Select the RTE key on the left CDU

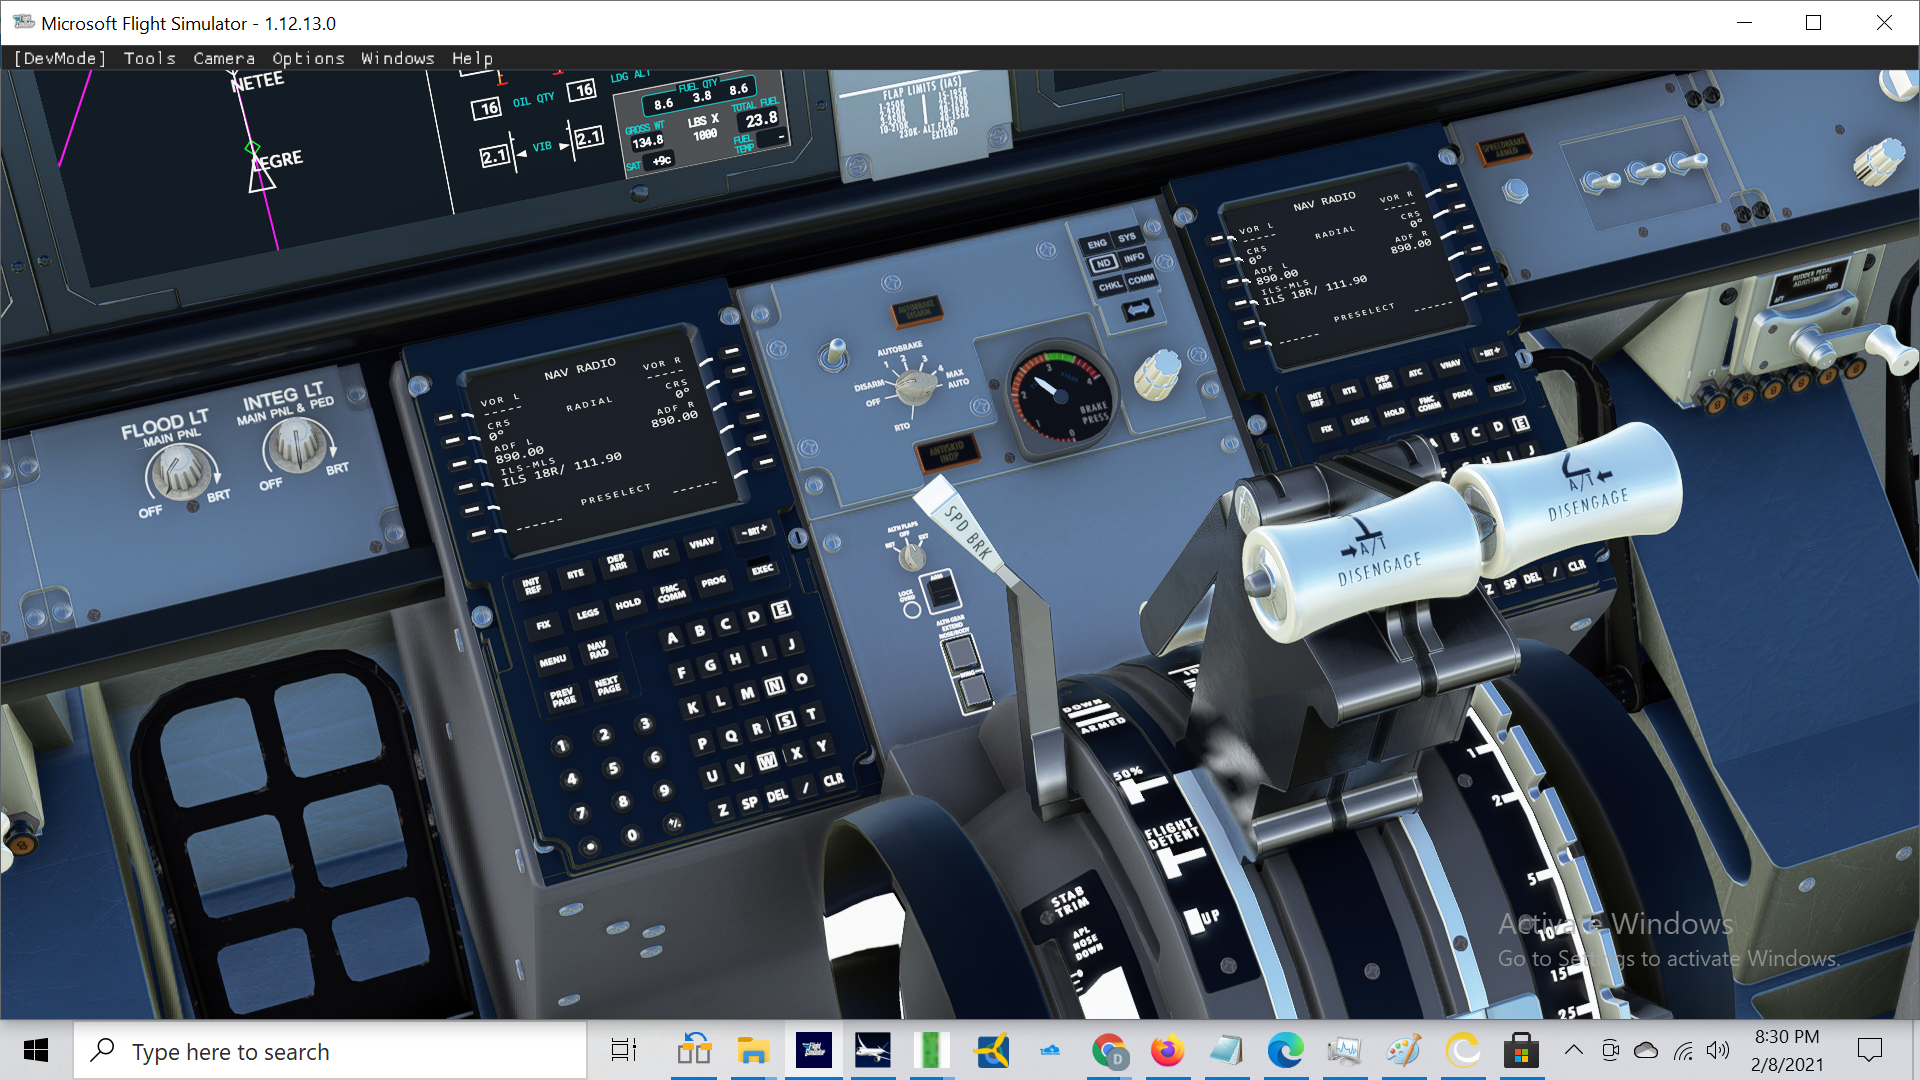pyautogui.click(x=575, y=574)
